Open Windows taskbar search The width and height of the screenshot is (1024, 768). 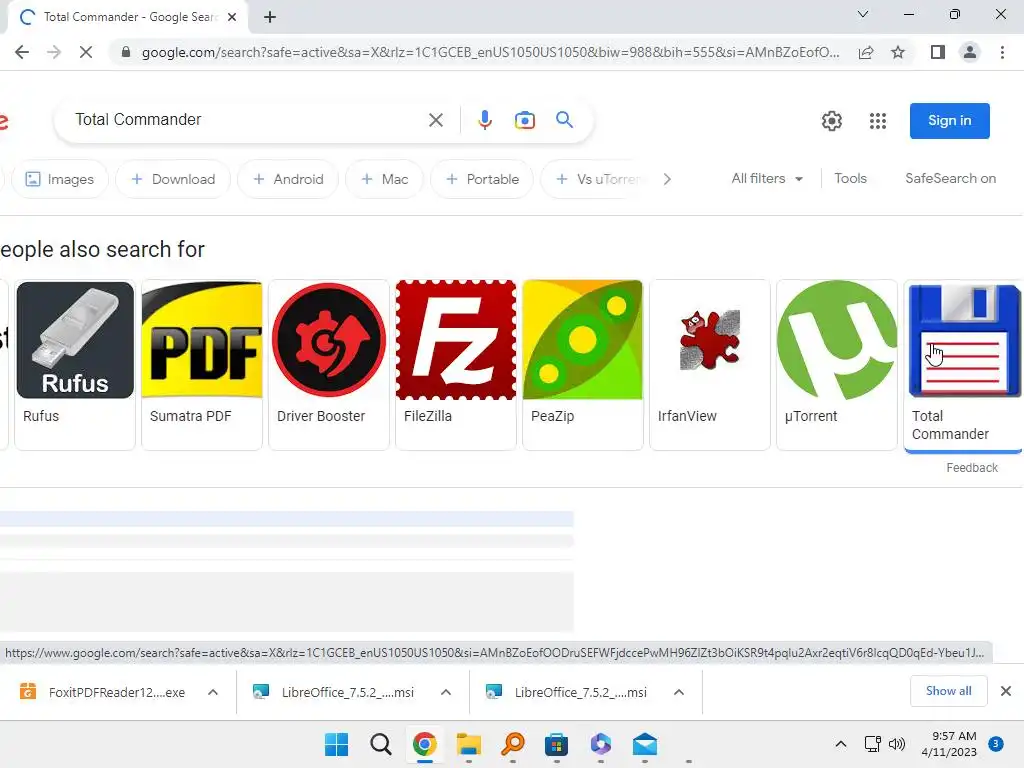point(380,744)
